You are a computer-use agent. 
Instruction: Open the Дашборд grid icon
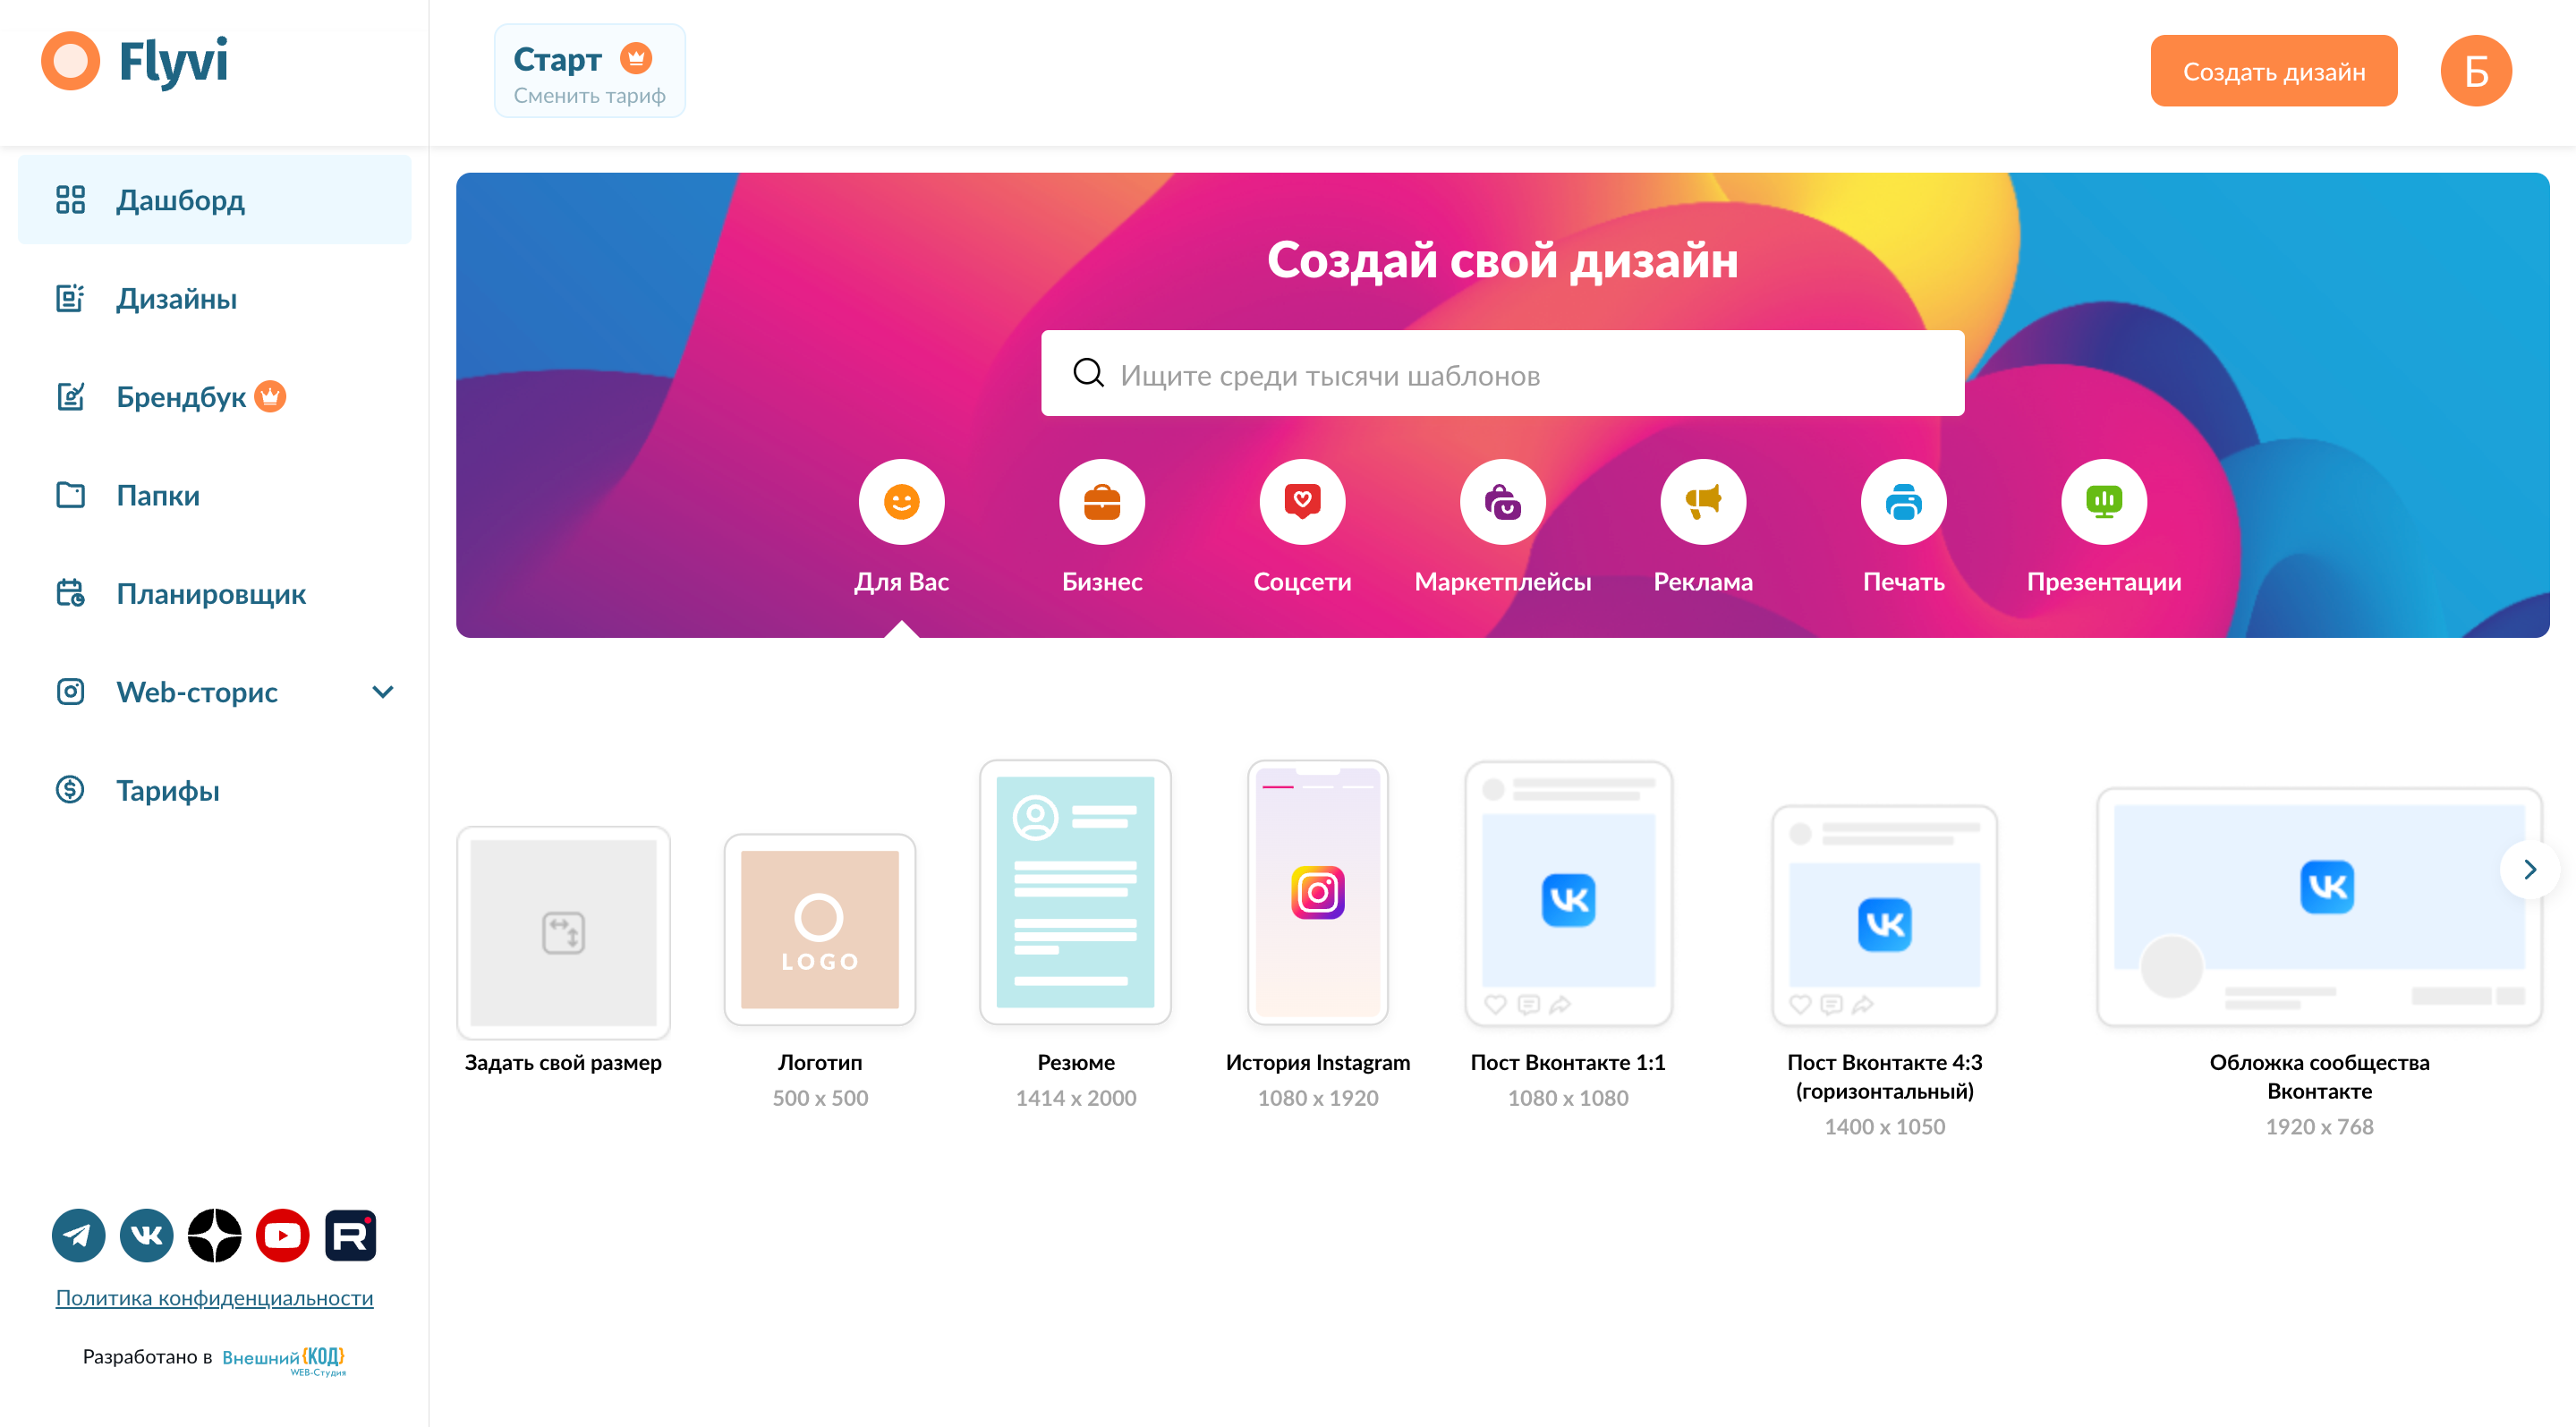70,200
